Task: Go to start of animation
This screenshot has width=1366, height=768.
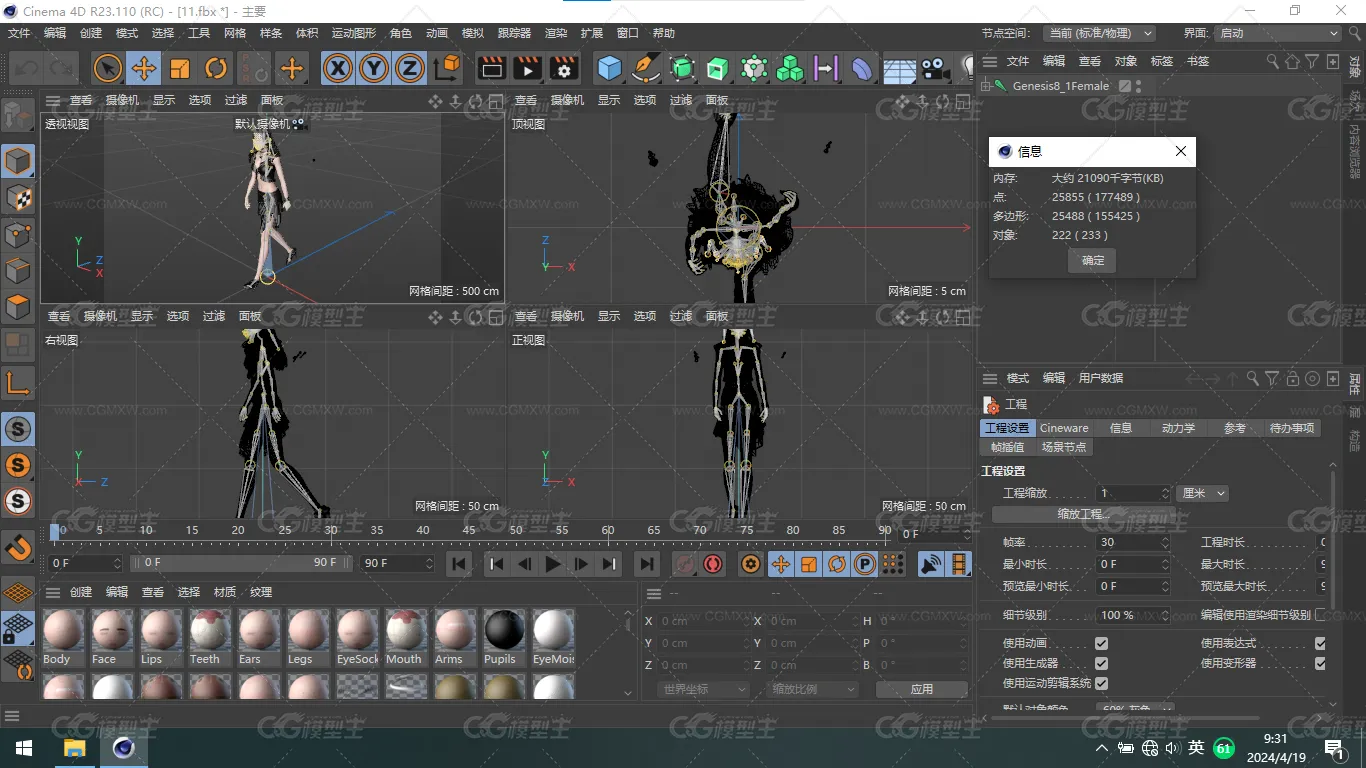Action: [x=459, y=564]
